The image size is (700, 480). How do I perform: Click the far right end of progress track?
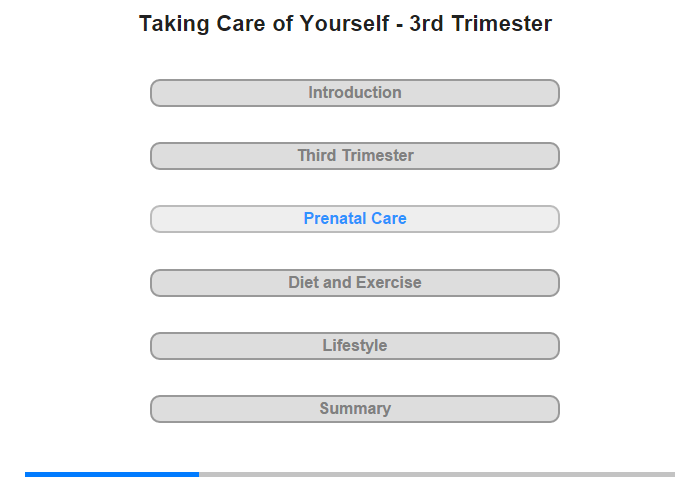point(671,474)
